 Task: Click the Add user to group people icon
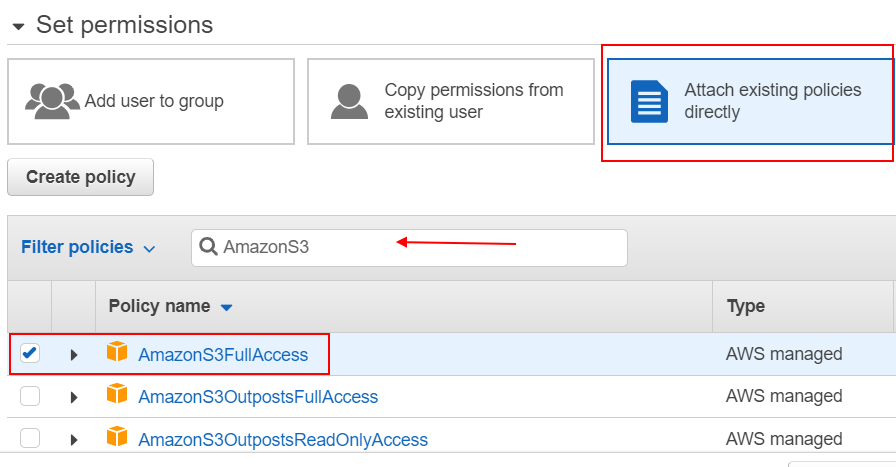point(52,101)
